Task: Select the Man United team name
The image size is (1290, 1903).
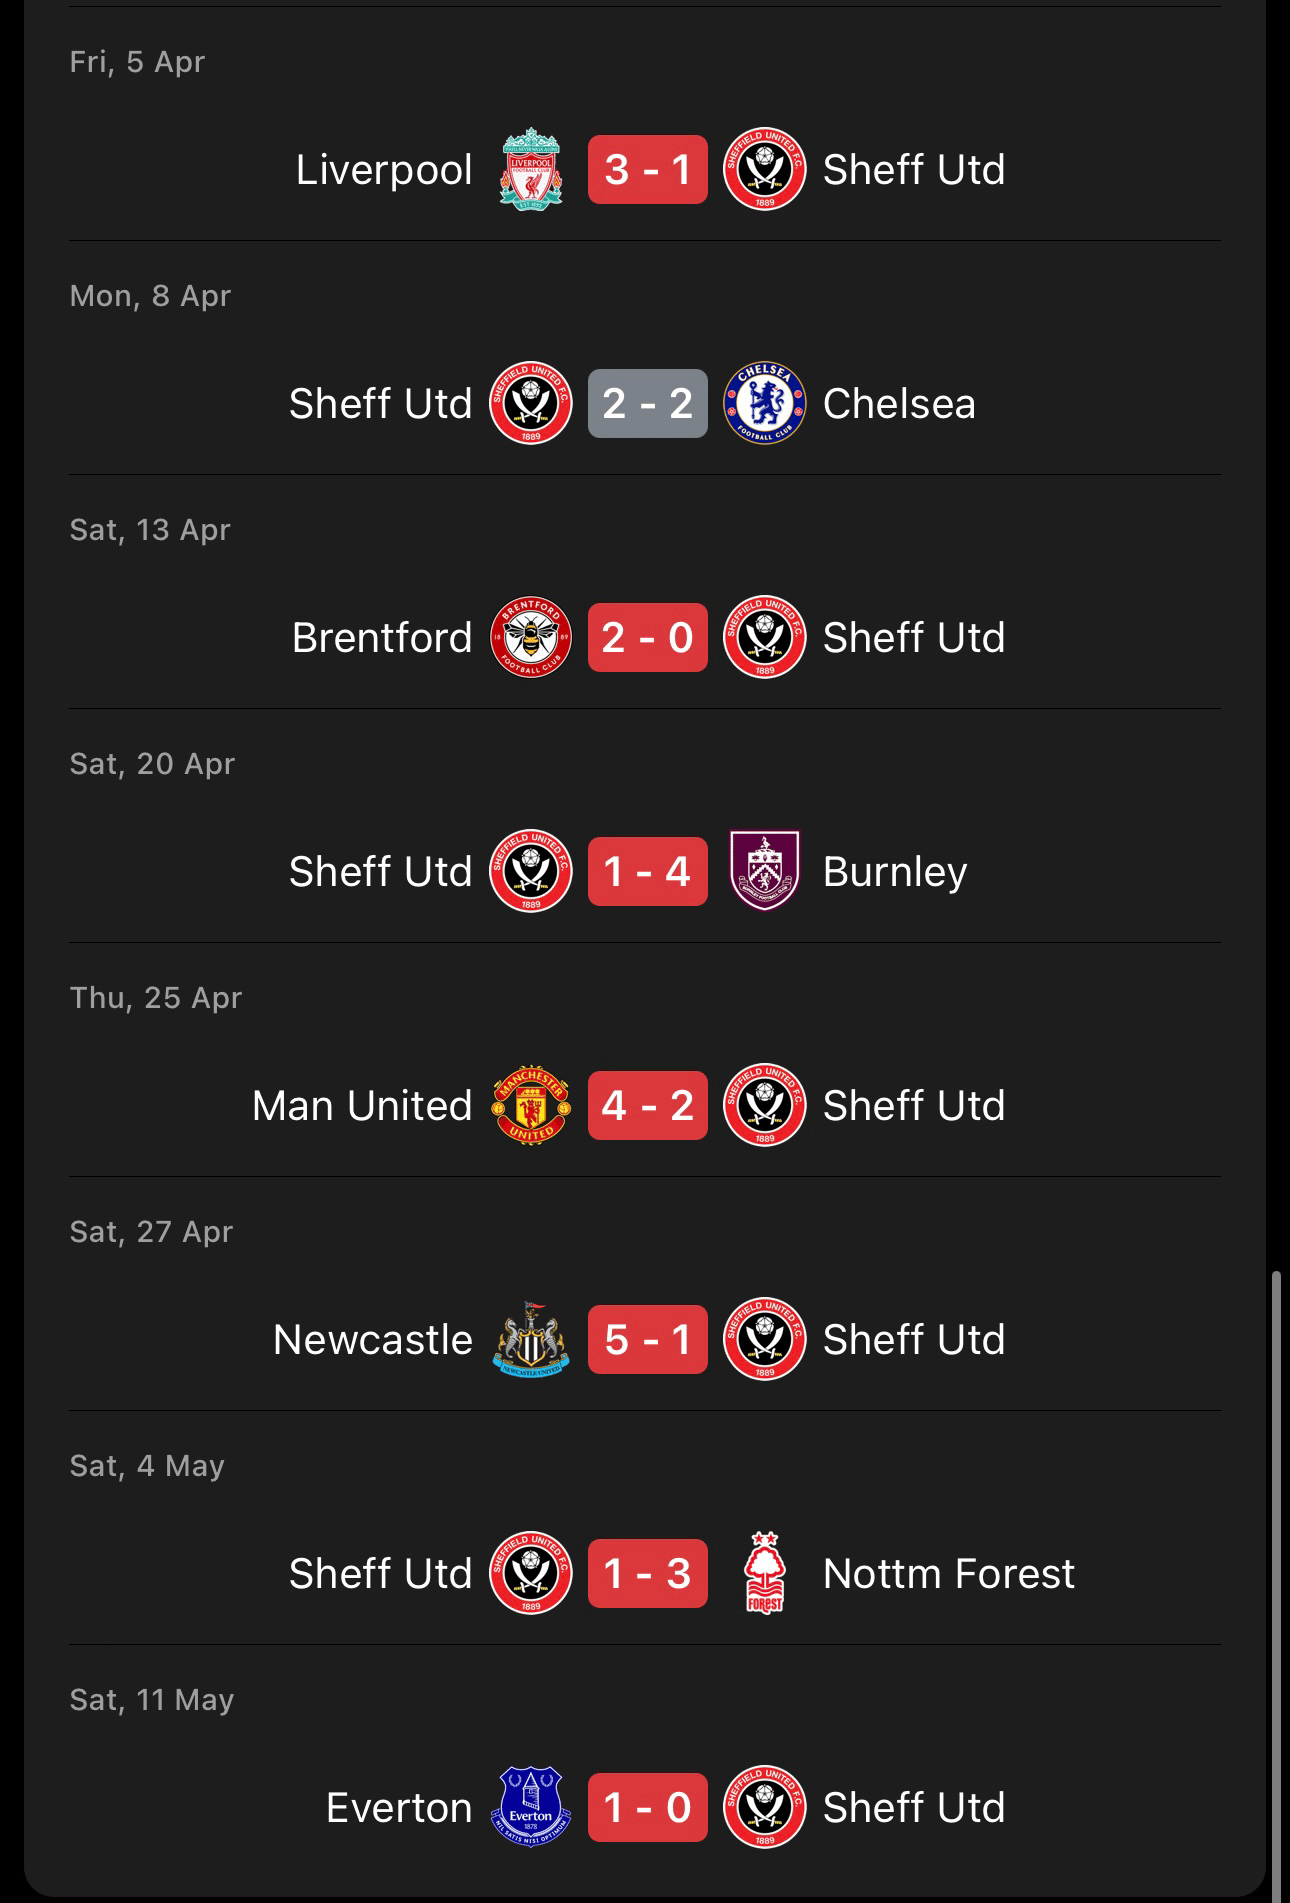Action: click(362, 1105)
